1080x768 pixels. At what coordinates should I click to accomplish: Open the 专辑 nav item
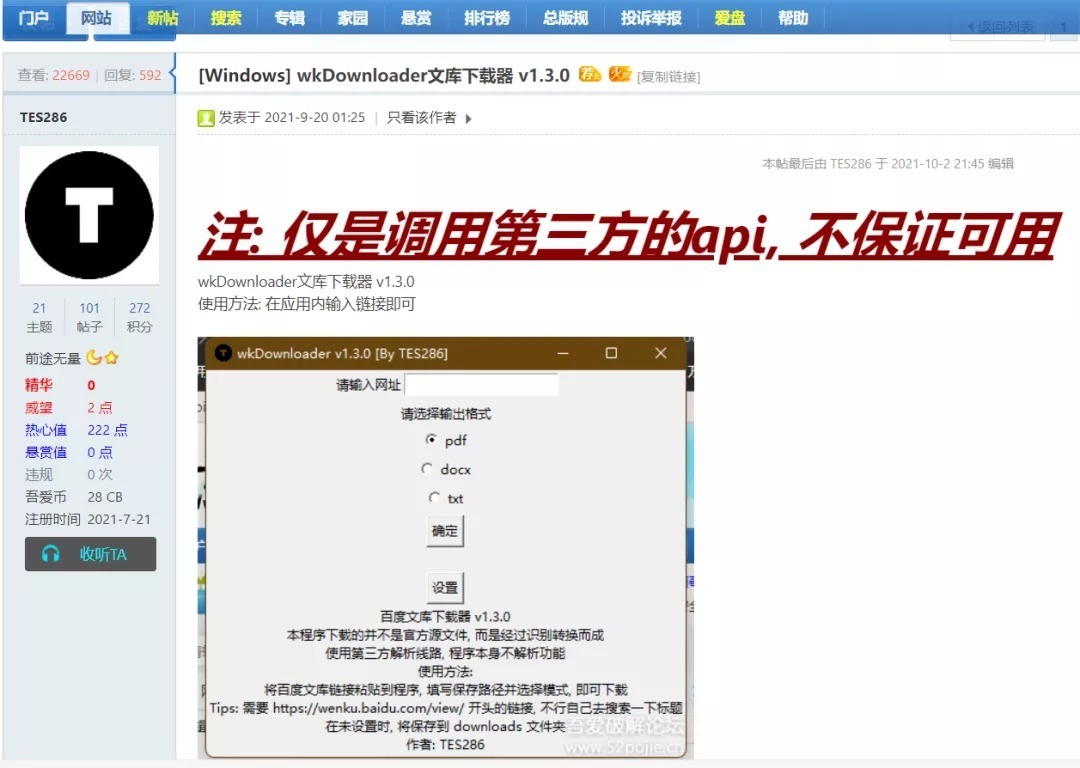289,18
